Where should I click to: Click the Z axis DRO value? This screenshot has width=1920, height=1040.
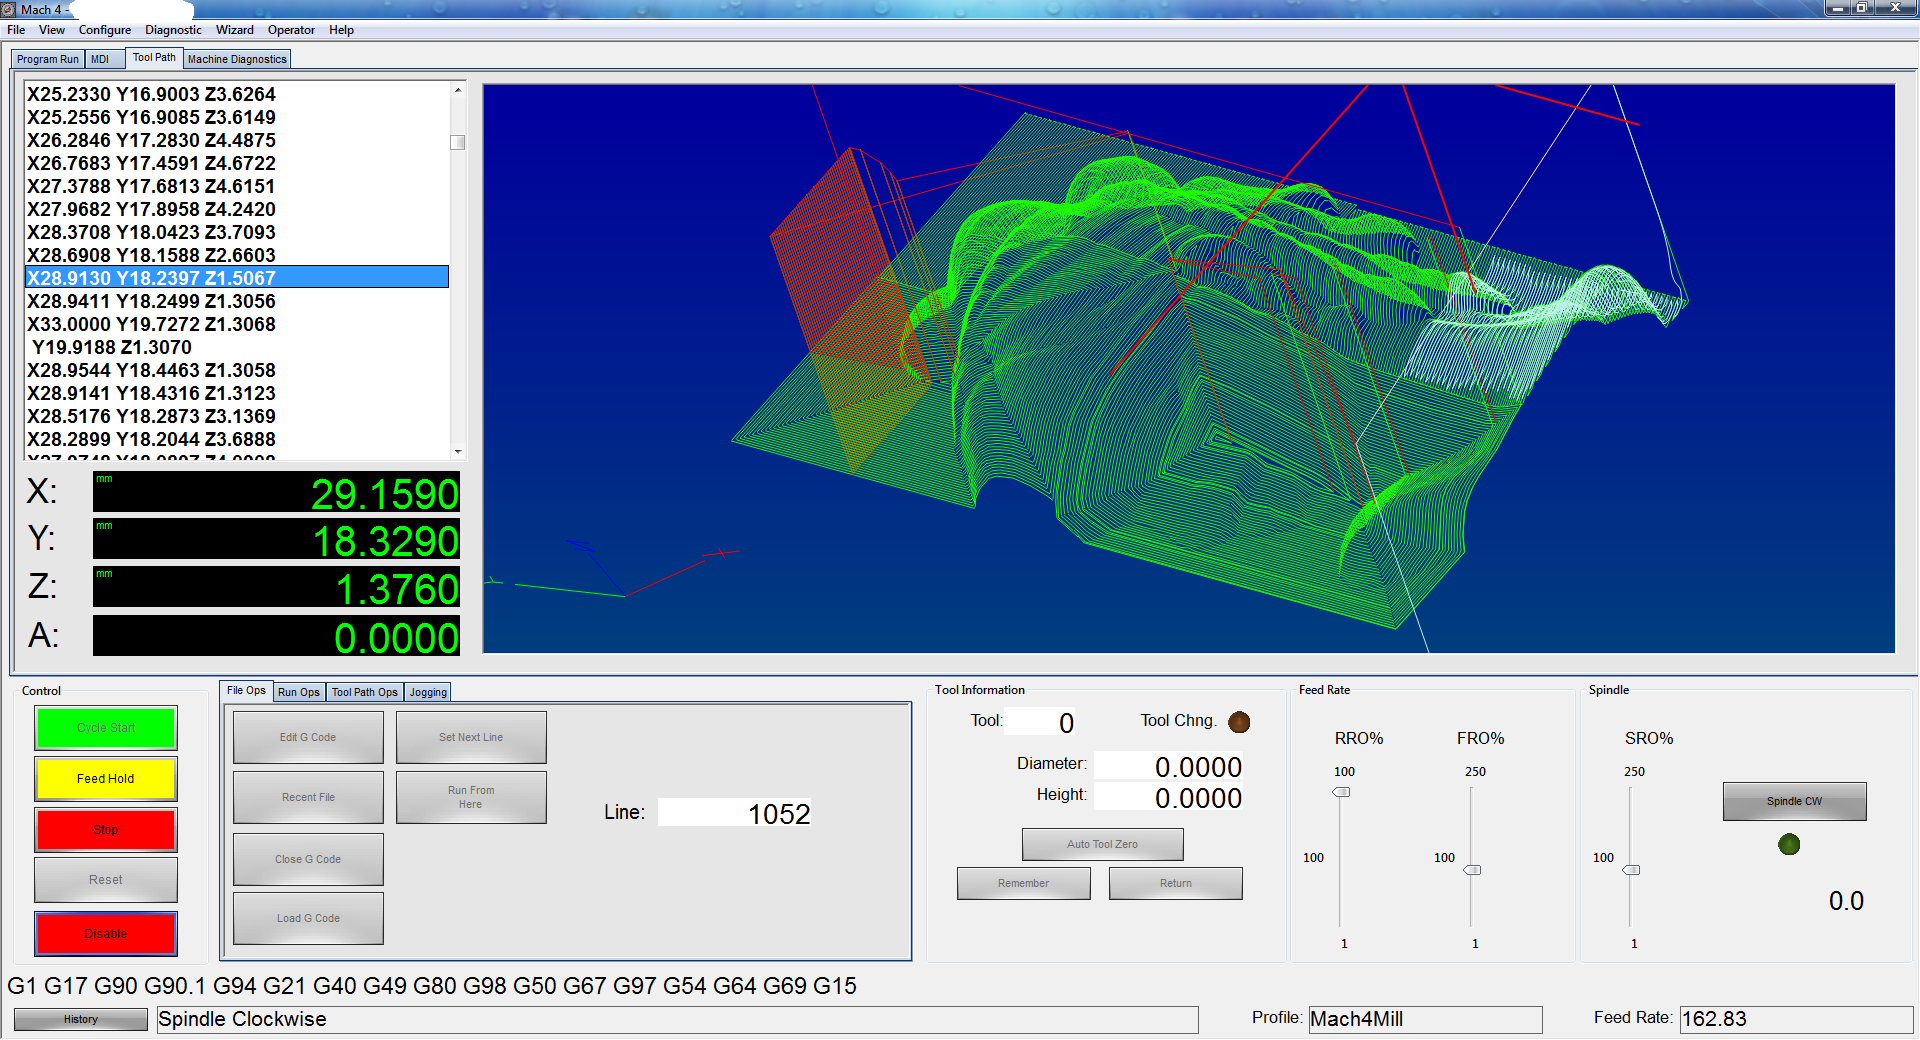(x=276, y=588)
